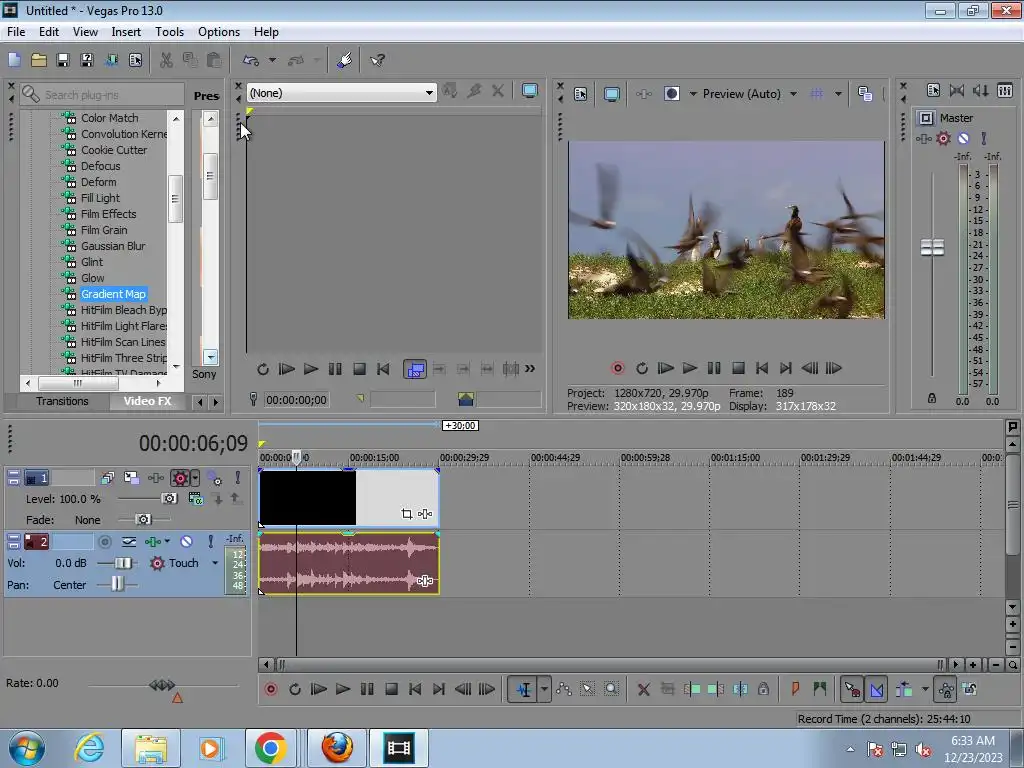This screenshot has width=1024, height=768.
Task: Toggle Loop Playback in timeline transport
Action: click(295, 689)
